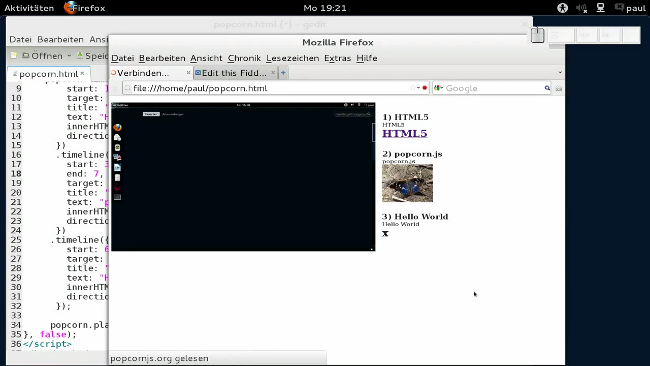Click gedit line 18 'end: 7,'
Screen dimensions: 650x366
click(x=85, y=174)
